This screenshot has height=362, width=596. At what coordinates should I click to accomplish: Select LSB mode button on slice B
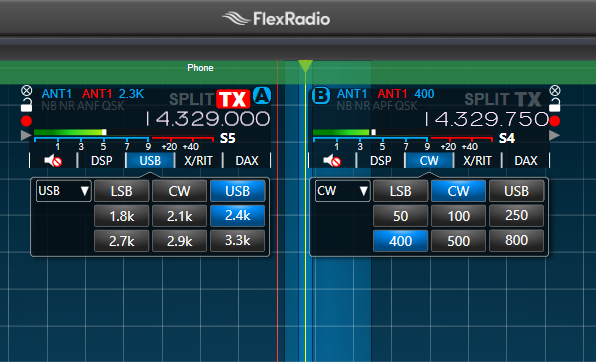[x=401, y=191]
